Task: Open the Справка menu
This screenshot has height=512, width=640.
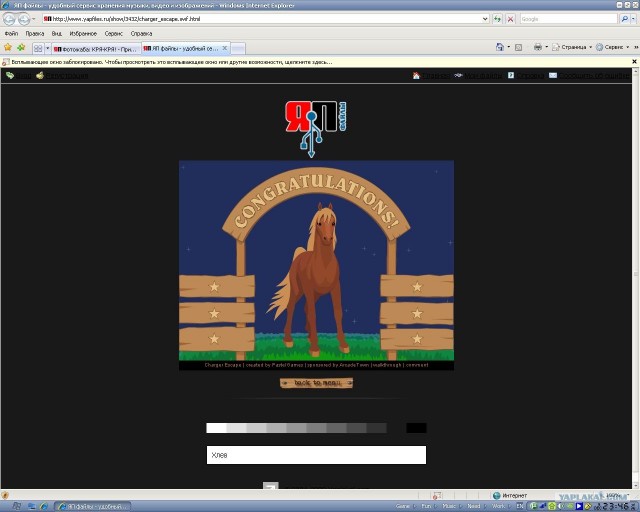Action: tap(141, 33)
